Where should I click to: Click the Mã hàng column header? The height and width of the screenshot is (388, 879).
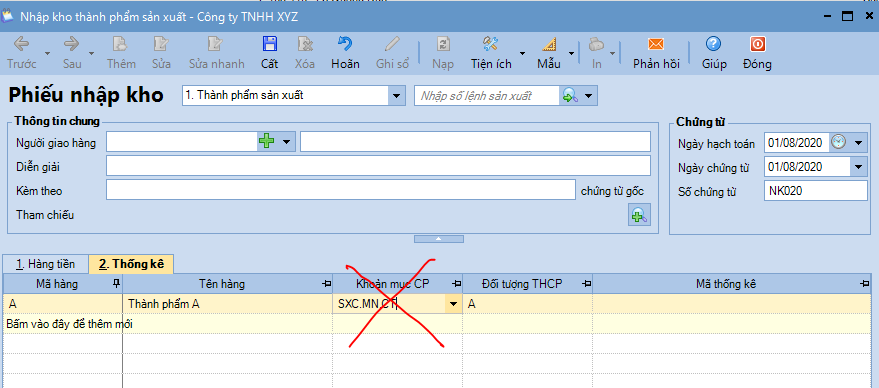57,284
